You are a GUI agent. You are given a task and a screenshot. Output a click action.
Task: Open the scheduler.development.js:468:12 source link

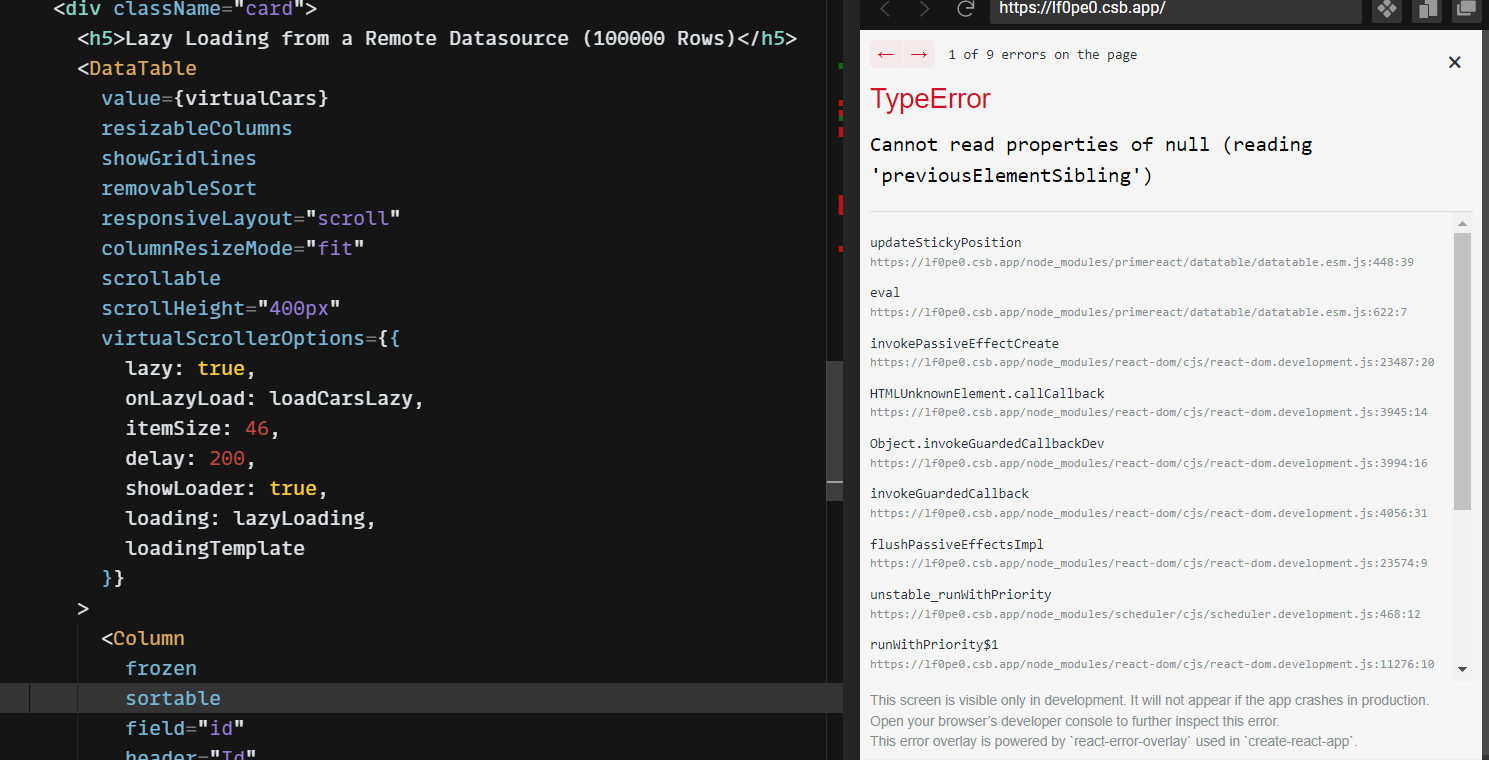(1145, 614)
